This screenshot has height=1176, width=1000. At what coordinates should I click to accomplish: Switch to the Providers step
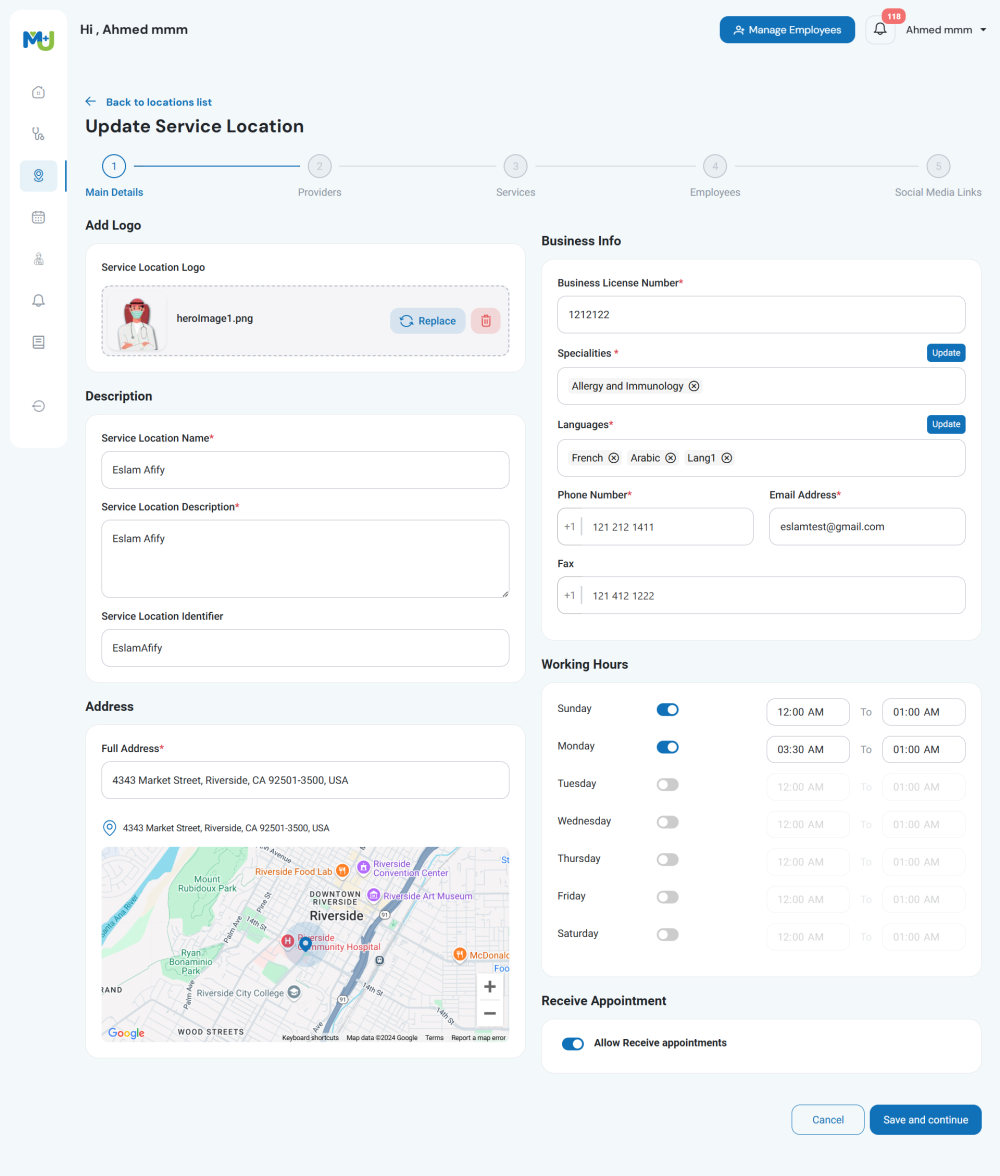coord(319,166)
